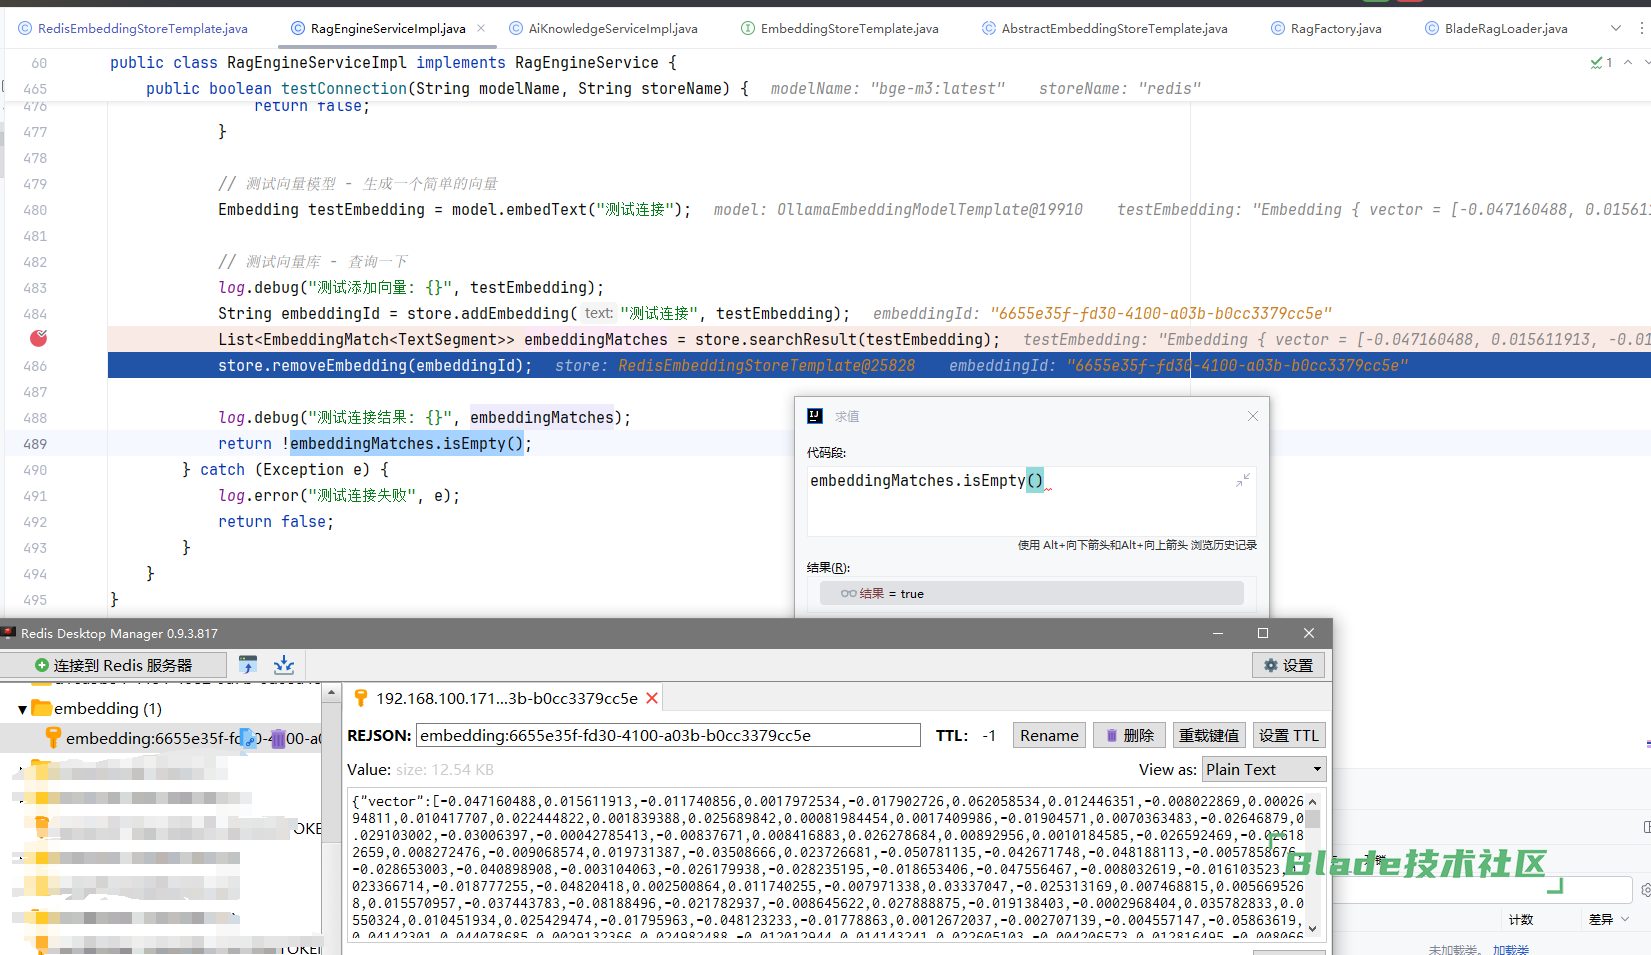Close the 192.168.100.171 key tab
This screenshot has width=1651, height=955.
652,698
